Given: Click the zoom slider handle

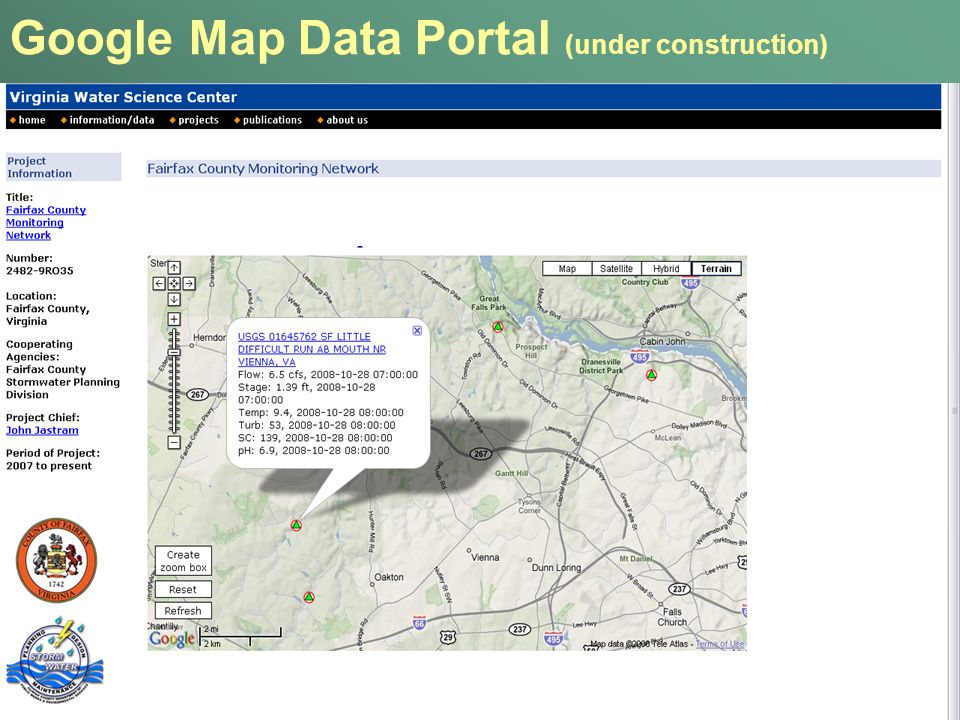Looking at the screenshot, I should [x=174, y=353].
